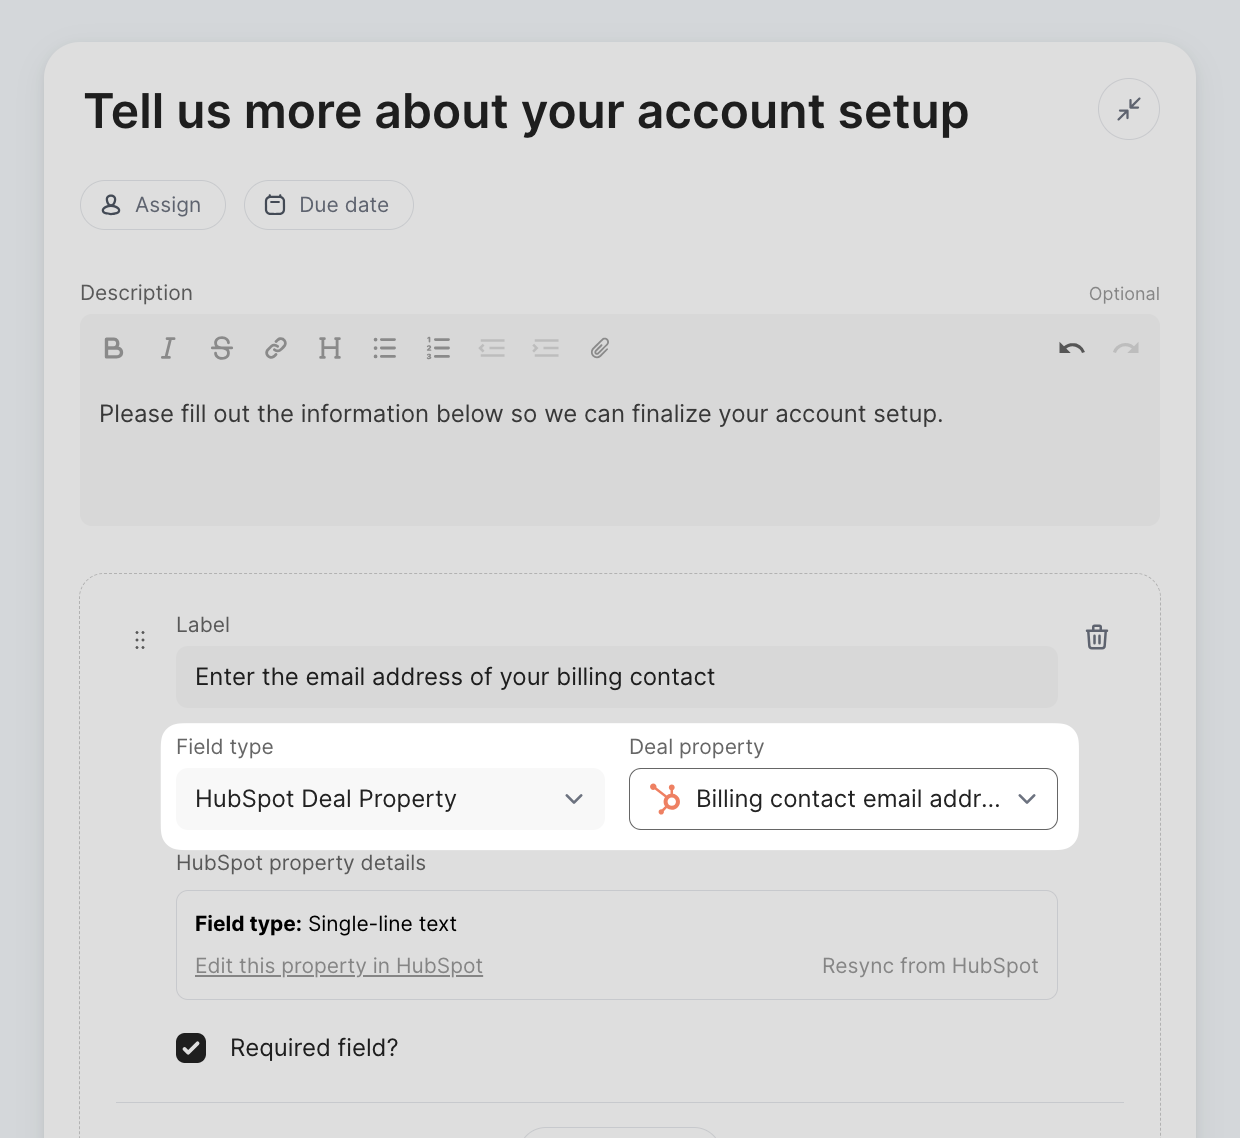Apply heading style in description
Viewport: 1240px width, 1138px height.
pyautogui.click(x=330, y=348)
